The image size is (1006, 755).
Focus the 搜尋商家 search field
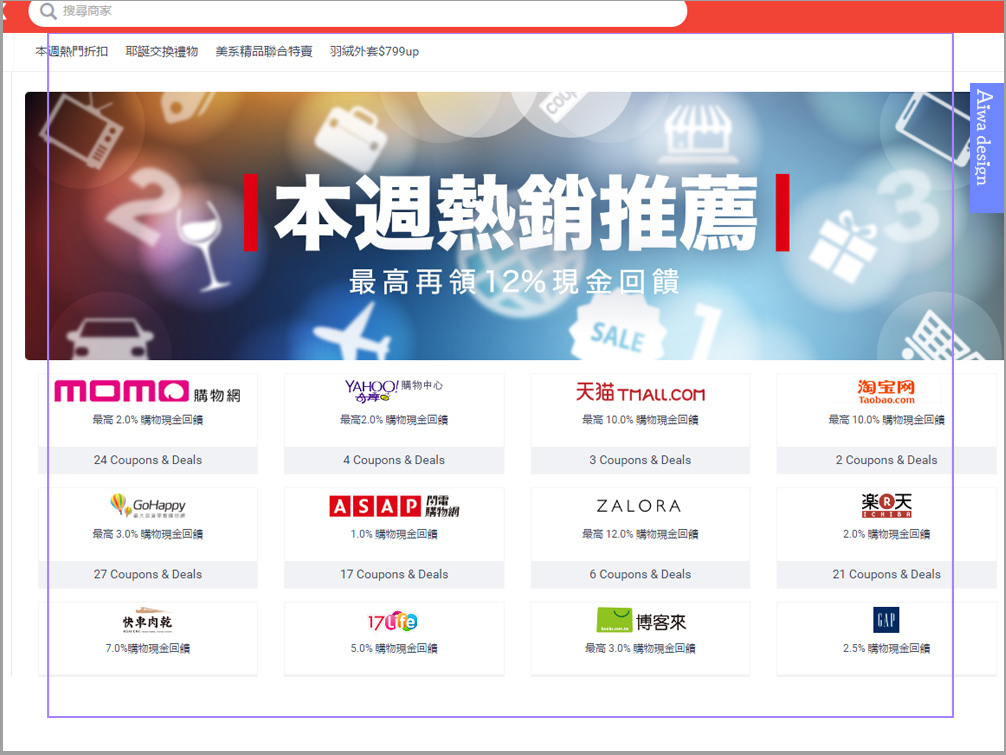[357, 12]
